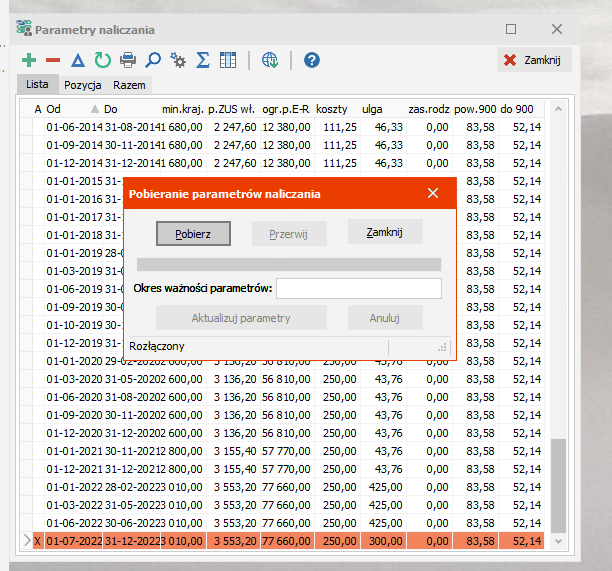Image resolution: width=612 pixels, height=571 pixels.
Task: Click the pow.900 column header
Action: [475, 109]
